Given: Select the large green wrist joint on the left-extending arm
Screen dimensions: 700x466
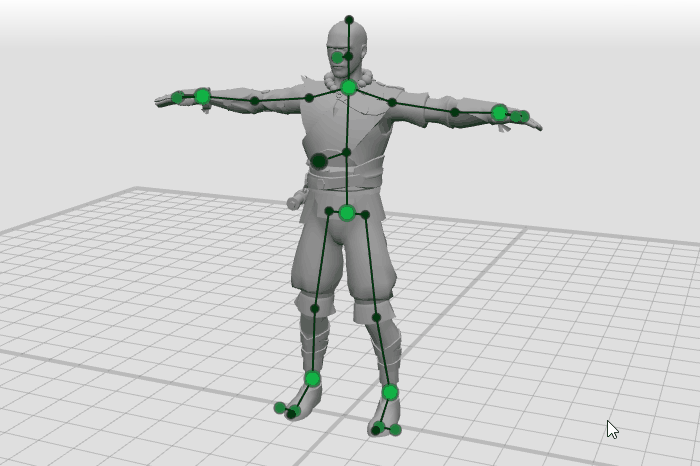Looking at the screenshot, I should pyautogui.click(x=203, y=96).
